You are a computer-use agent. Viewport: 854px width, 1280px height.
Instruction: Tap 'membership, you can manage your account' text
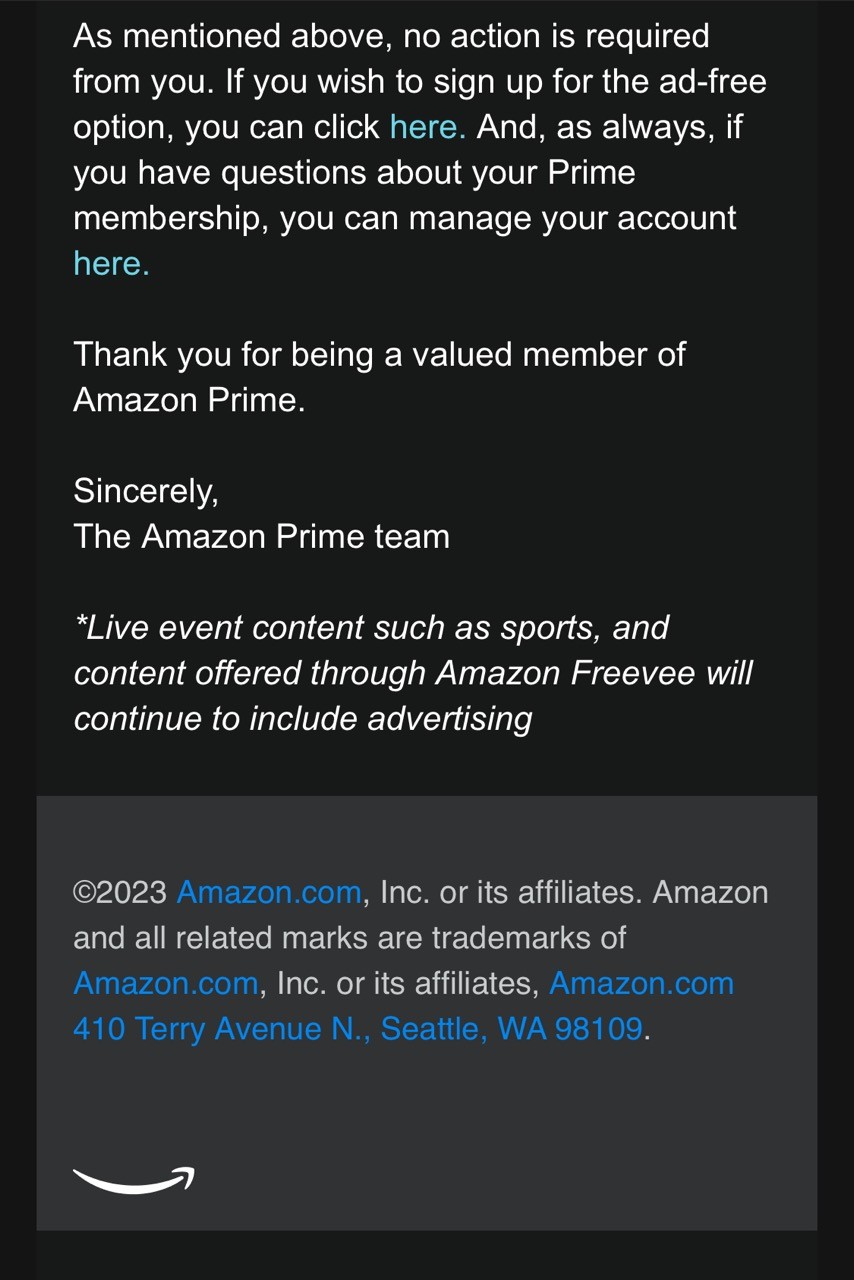404,218
